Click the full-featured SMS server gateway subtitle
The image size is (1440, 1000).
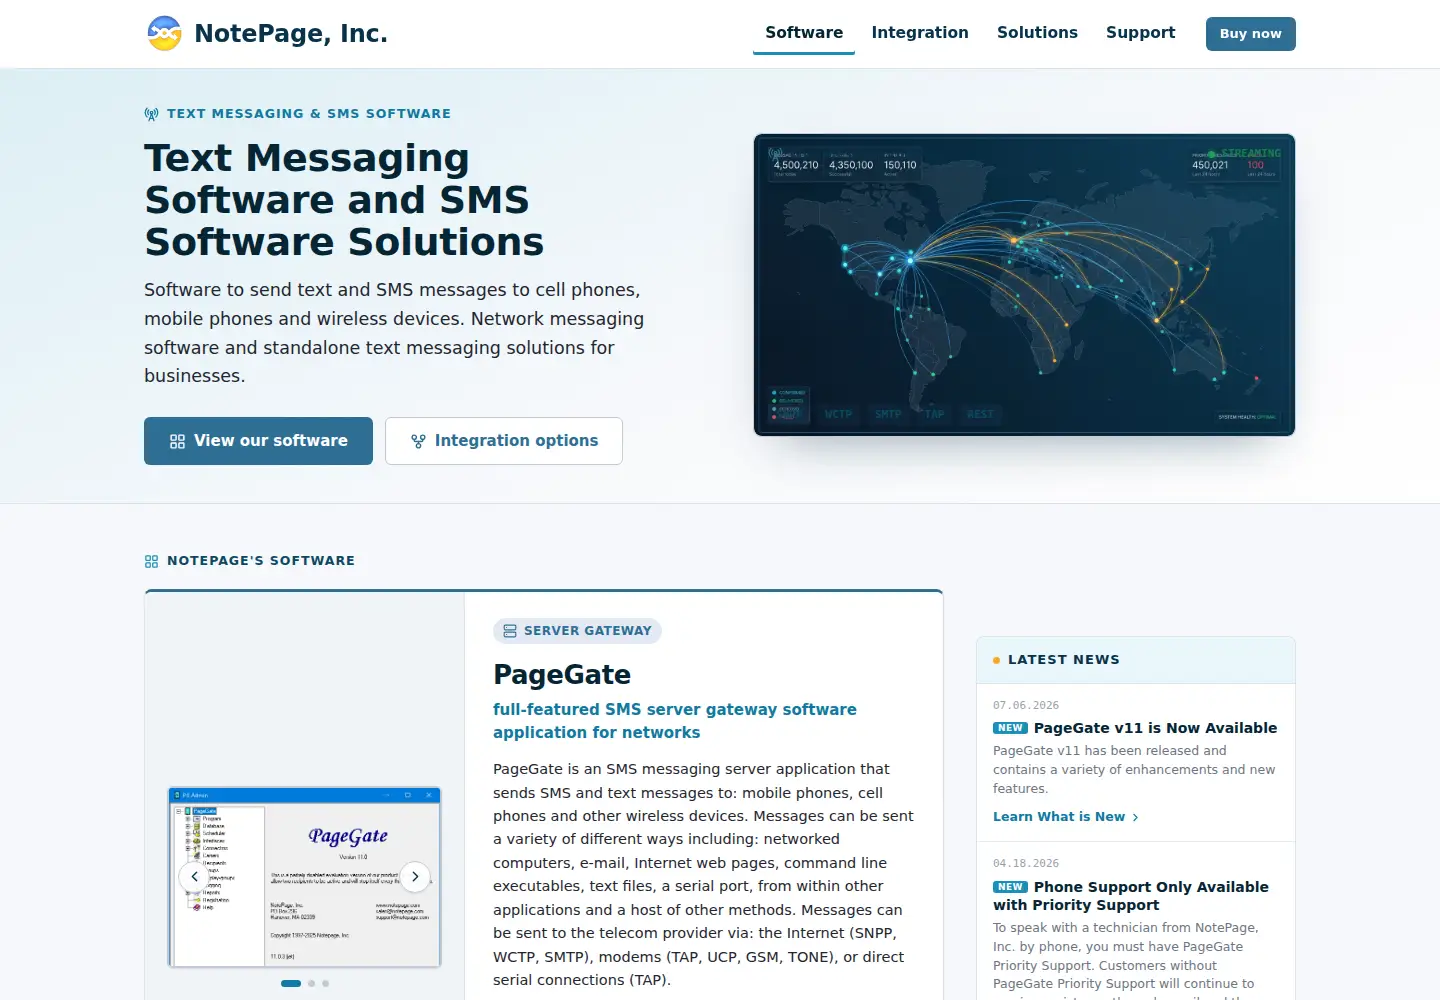(x=675, y=721)
